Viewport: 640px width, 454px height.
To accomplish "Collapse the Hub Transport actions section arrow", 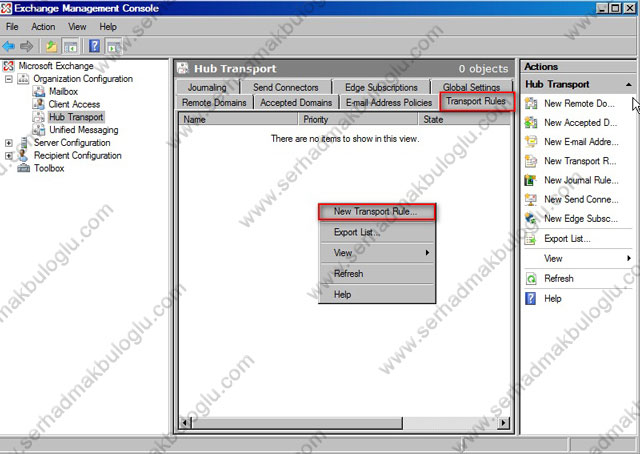I will [x=629, y=85].
